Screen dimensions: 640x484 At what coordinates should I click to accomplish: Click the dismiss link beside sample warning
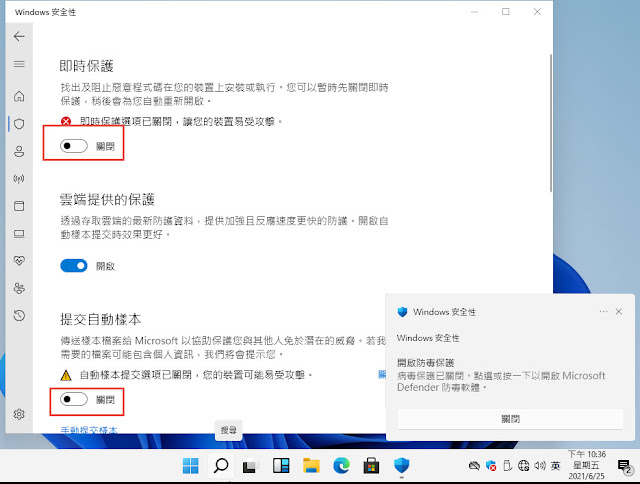[x=382, y=374]
